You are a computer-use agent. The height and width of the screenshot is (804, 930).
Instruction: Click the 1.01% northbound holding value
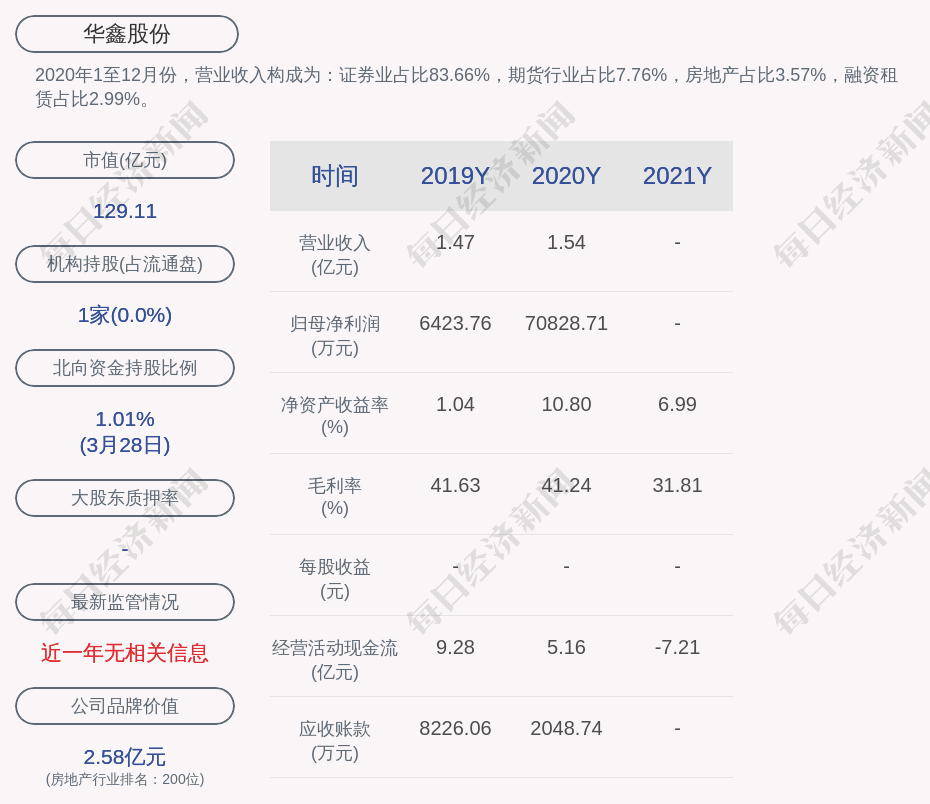point(125,419)
